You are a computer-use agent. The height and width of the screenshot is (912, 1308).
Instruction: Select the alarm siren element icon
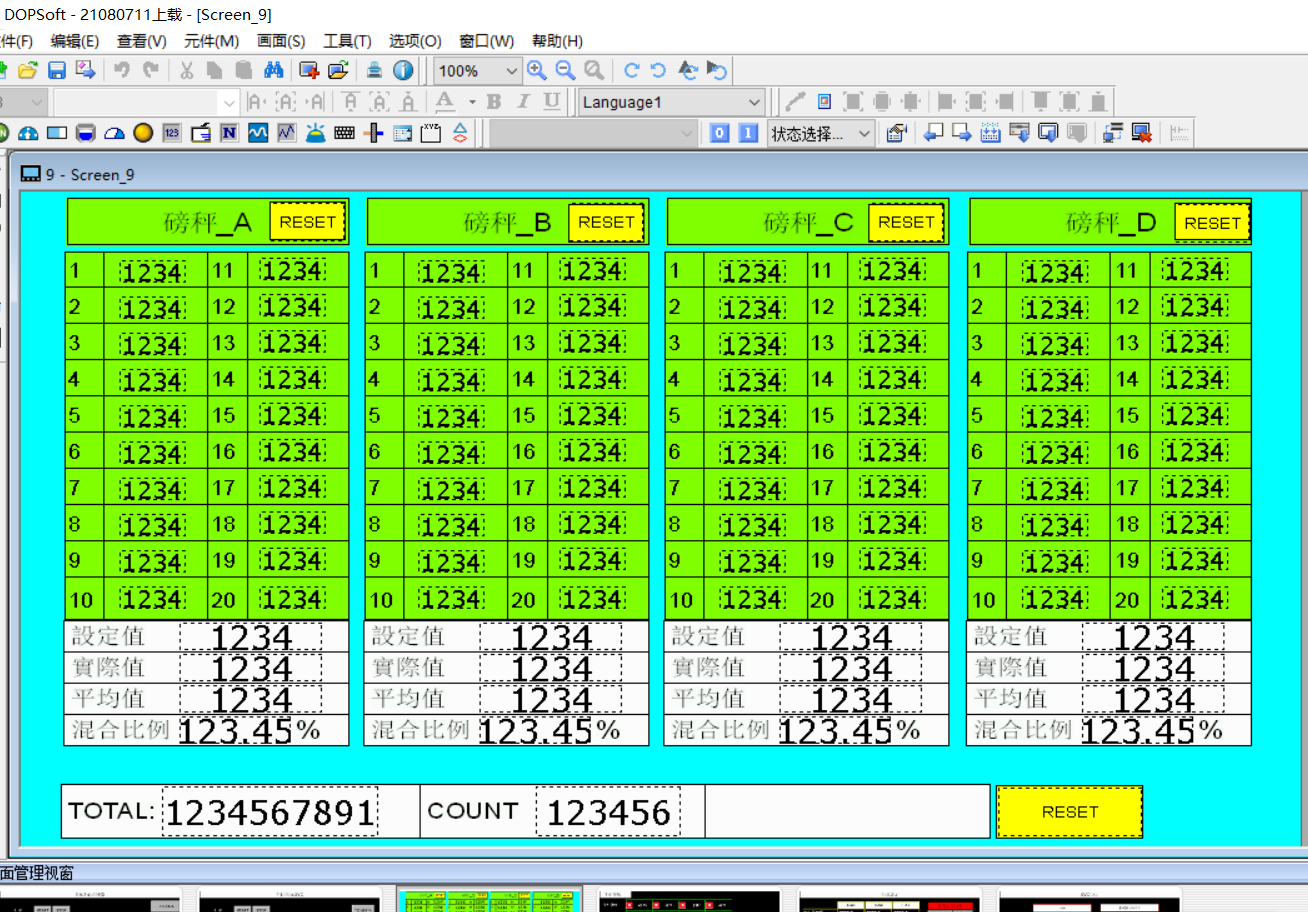click(x=316, y=133)
